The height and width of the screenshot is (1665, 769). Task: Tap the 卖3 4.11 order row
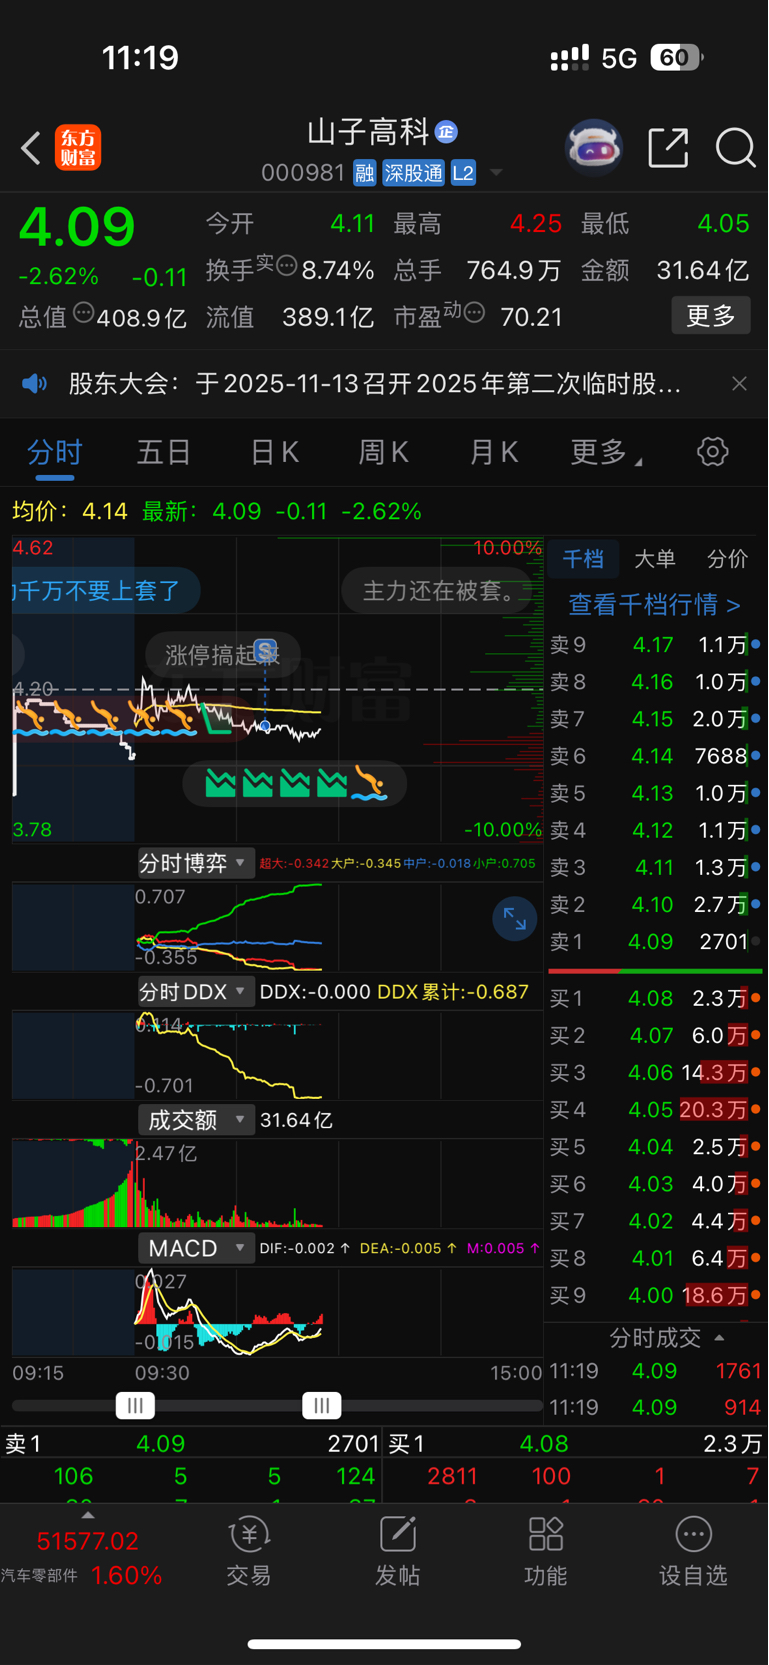coord(655,867)
